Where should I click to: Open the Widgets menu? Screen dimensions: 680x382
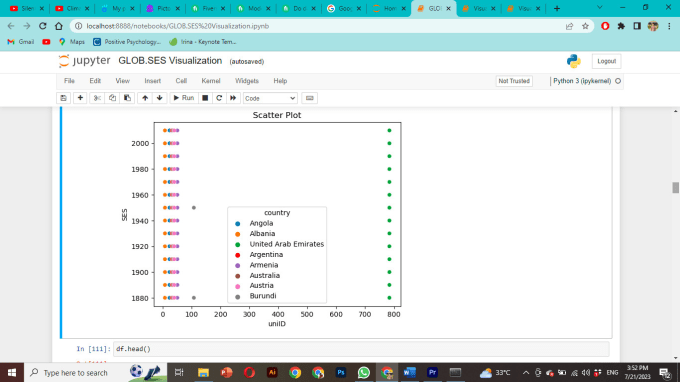(247, 81)
